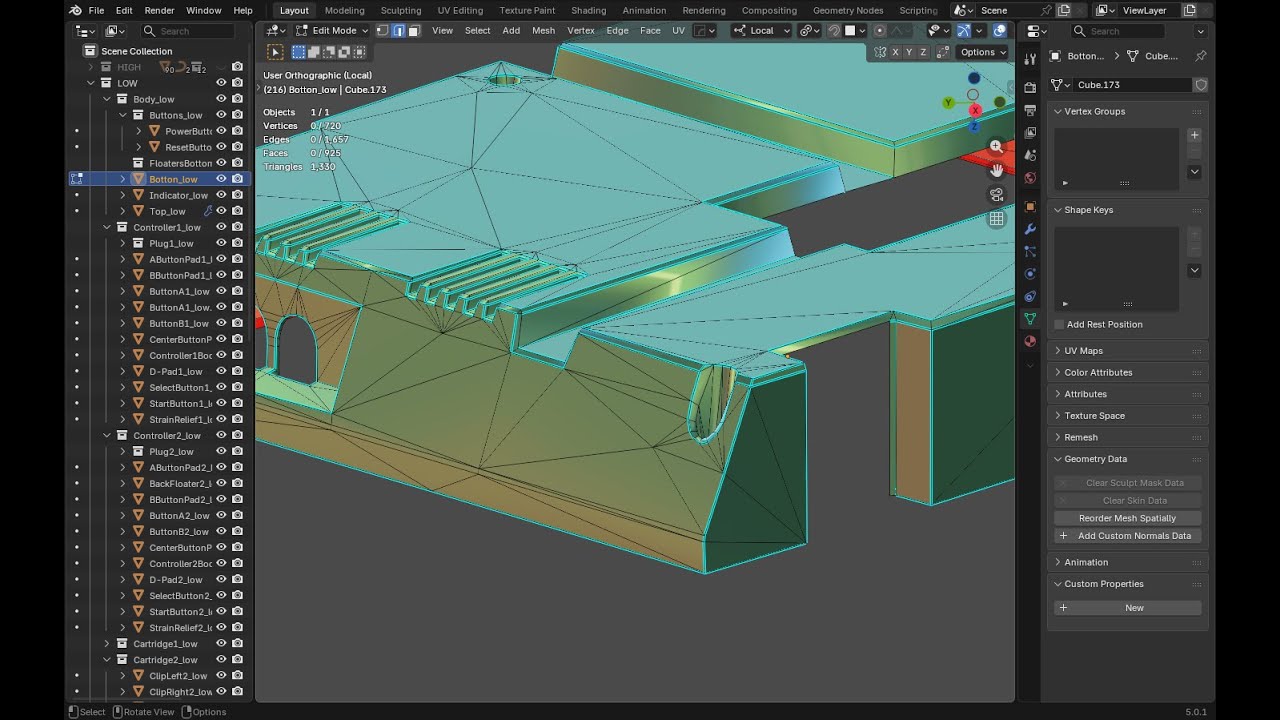Select the Object Data (mesh) properties tab
This screenshot has height=720, width=1280.
coord(1030,319)
